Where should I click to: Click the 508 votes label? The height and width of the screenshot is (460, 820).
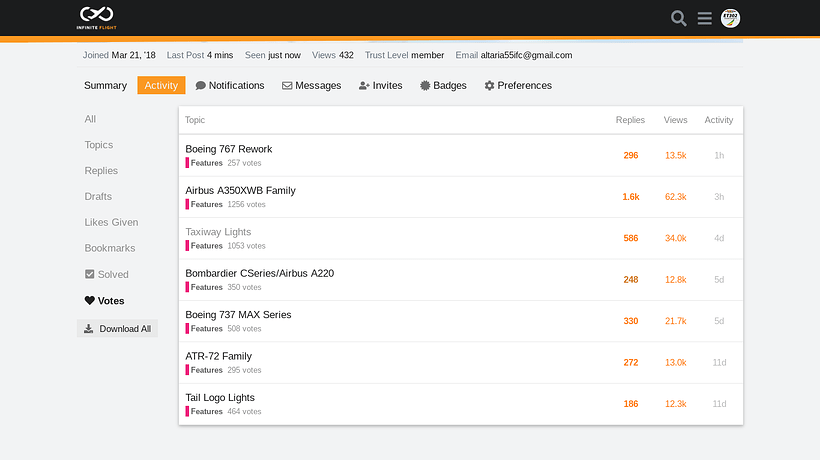click(244, 328)
